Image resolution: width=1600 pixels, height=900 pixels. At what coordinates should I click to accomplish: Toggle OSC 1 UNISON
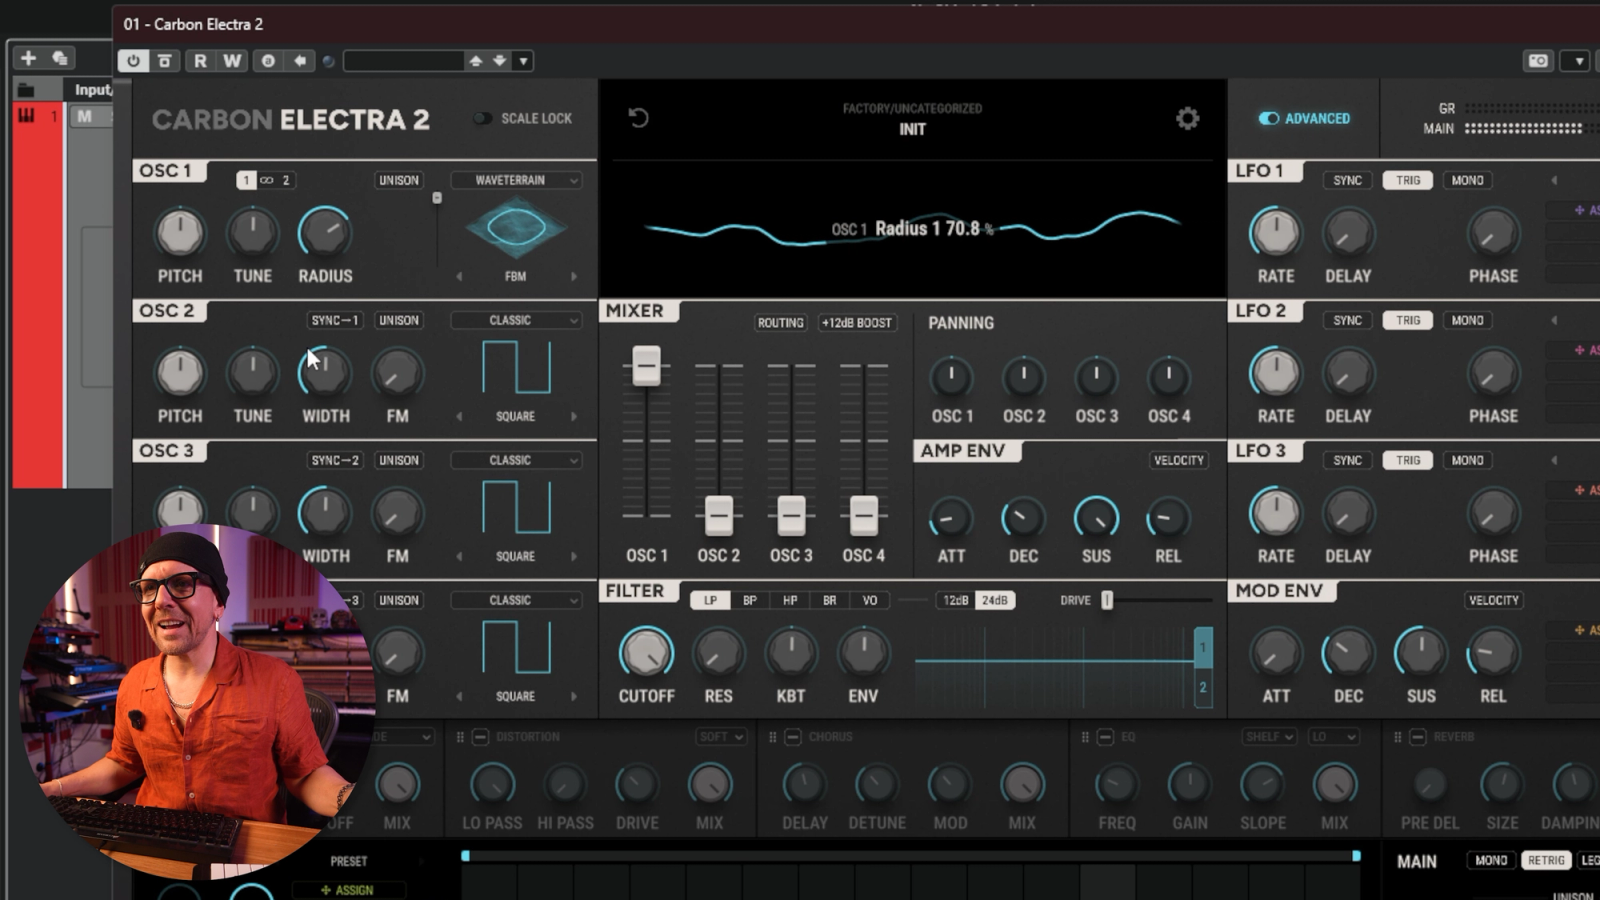pos(398,180)
